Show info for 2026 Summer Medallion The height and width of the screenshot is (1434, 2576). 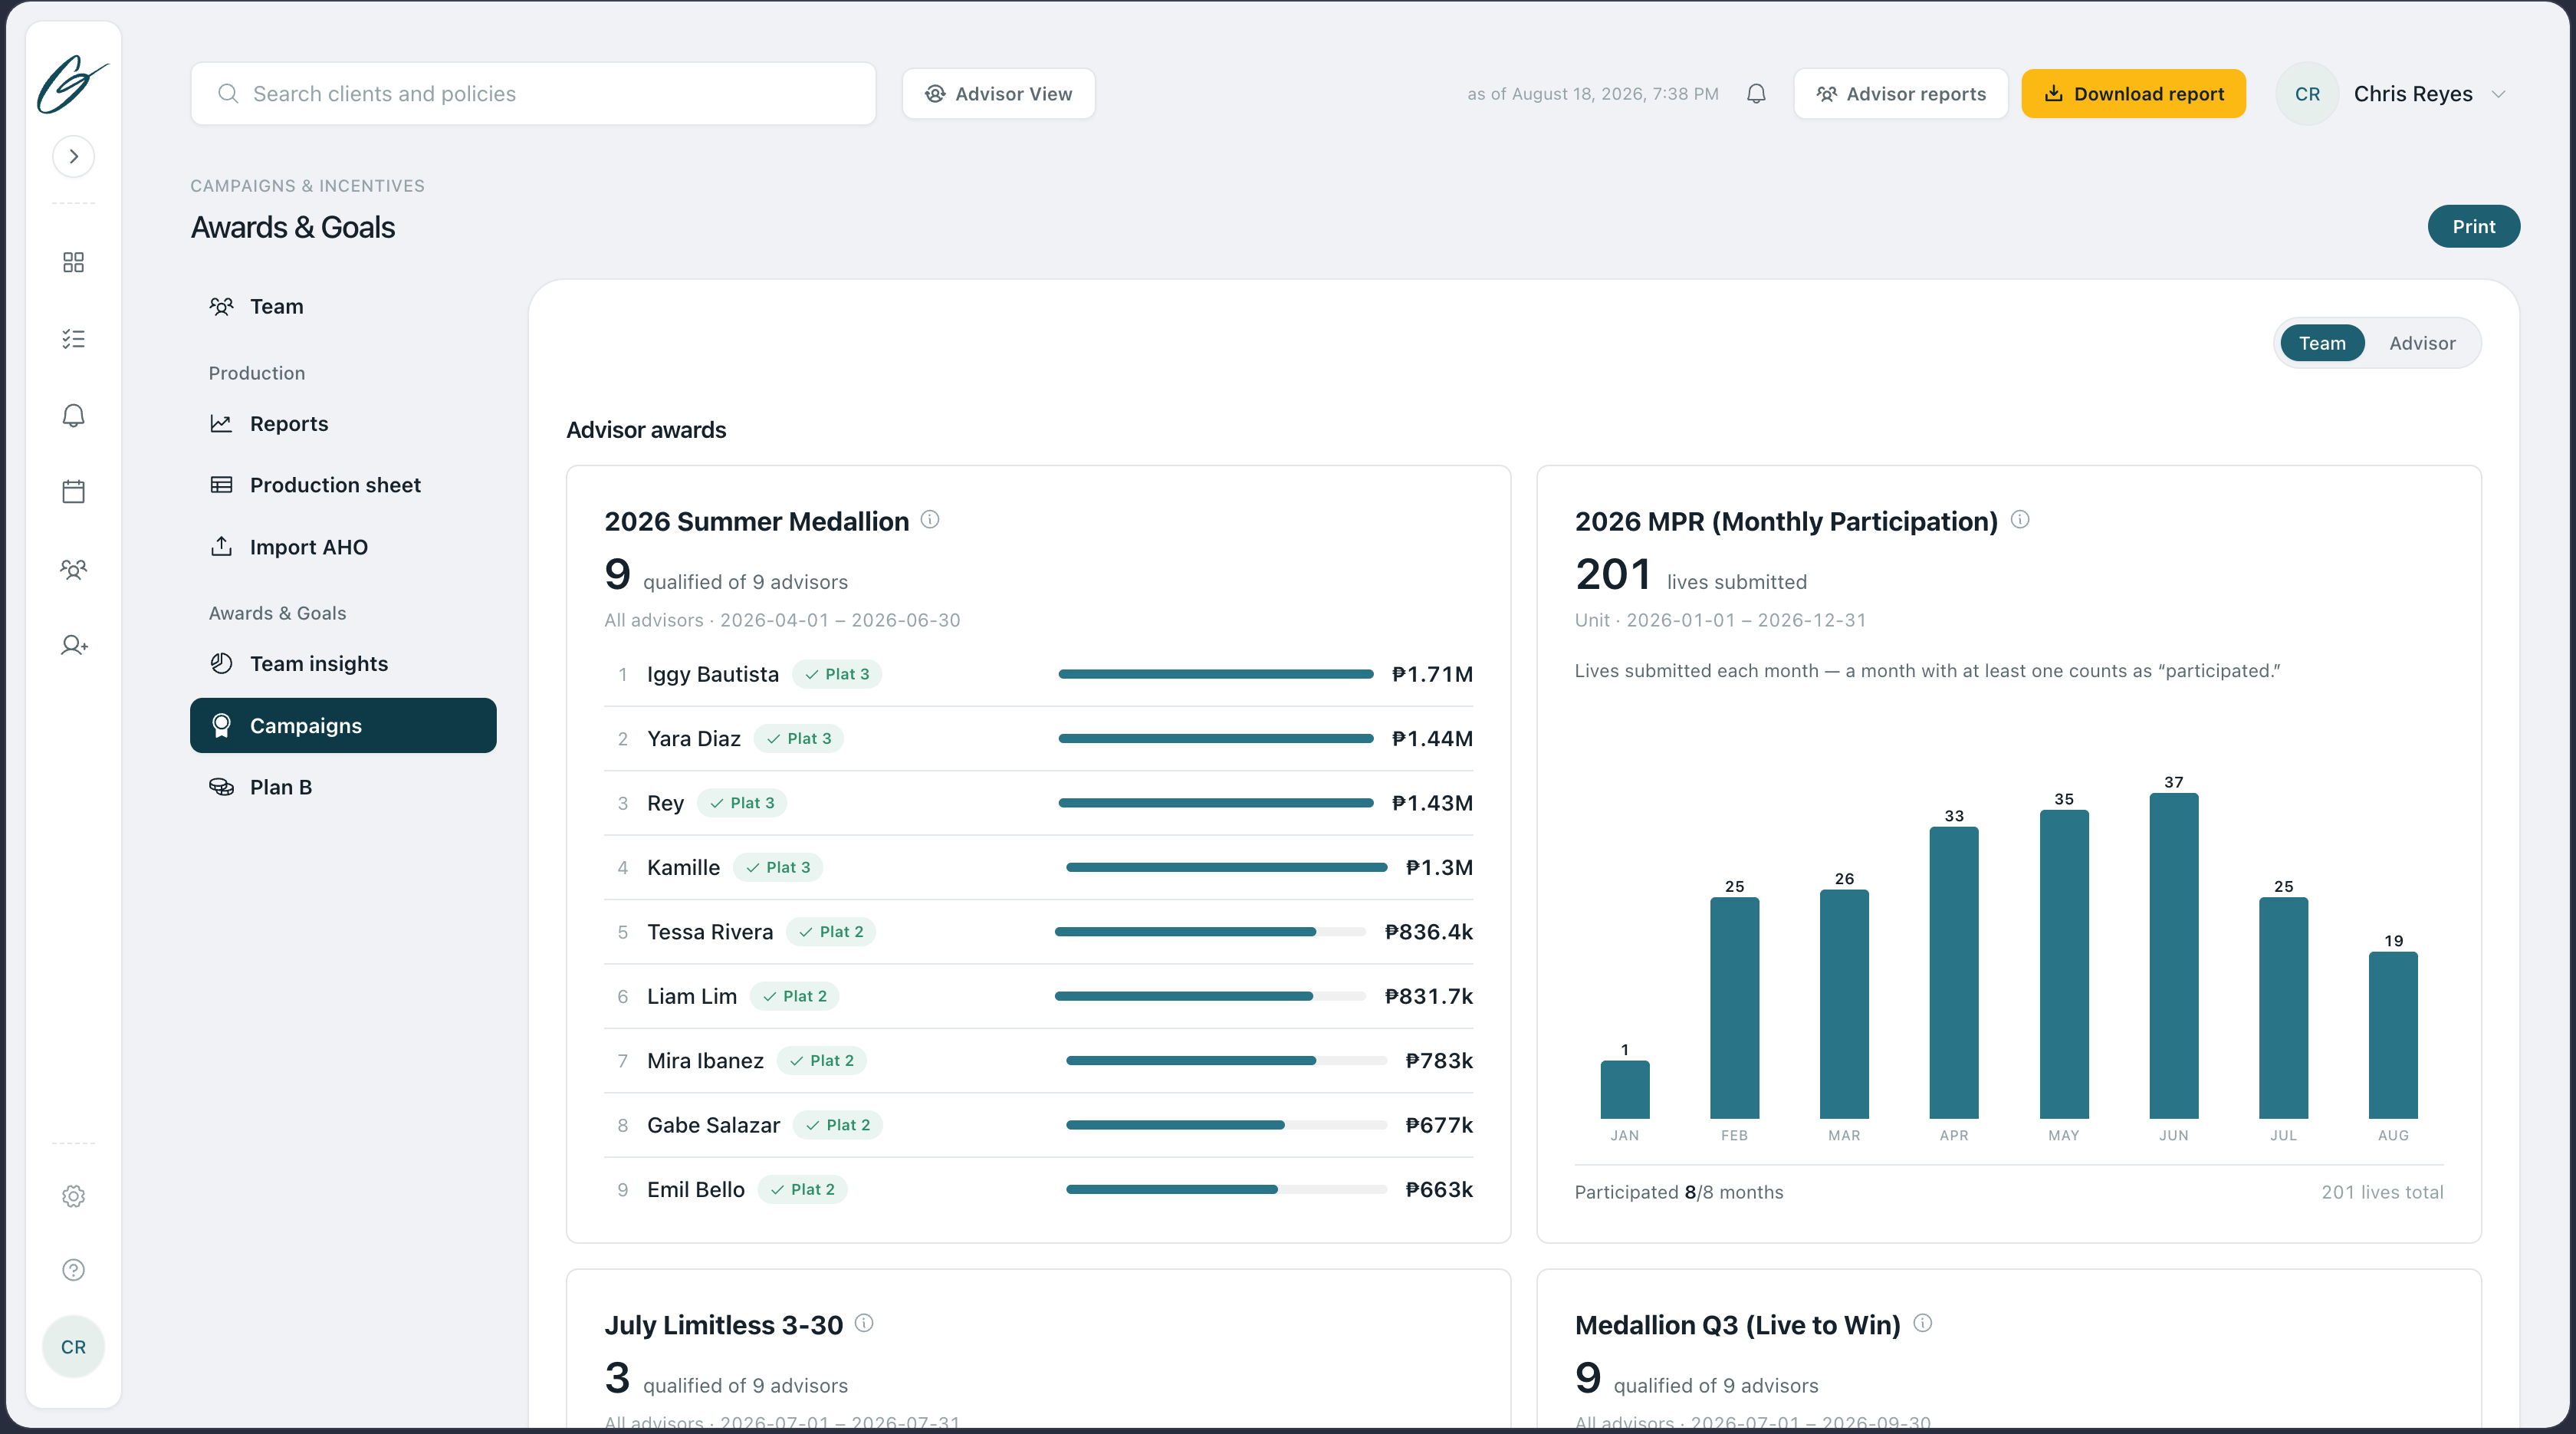coord(930,519)
